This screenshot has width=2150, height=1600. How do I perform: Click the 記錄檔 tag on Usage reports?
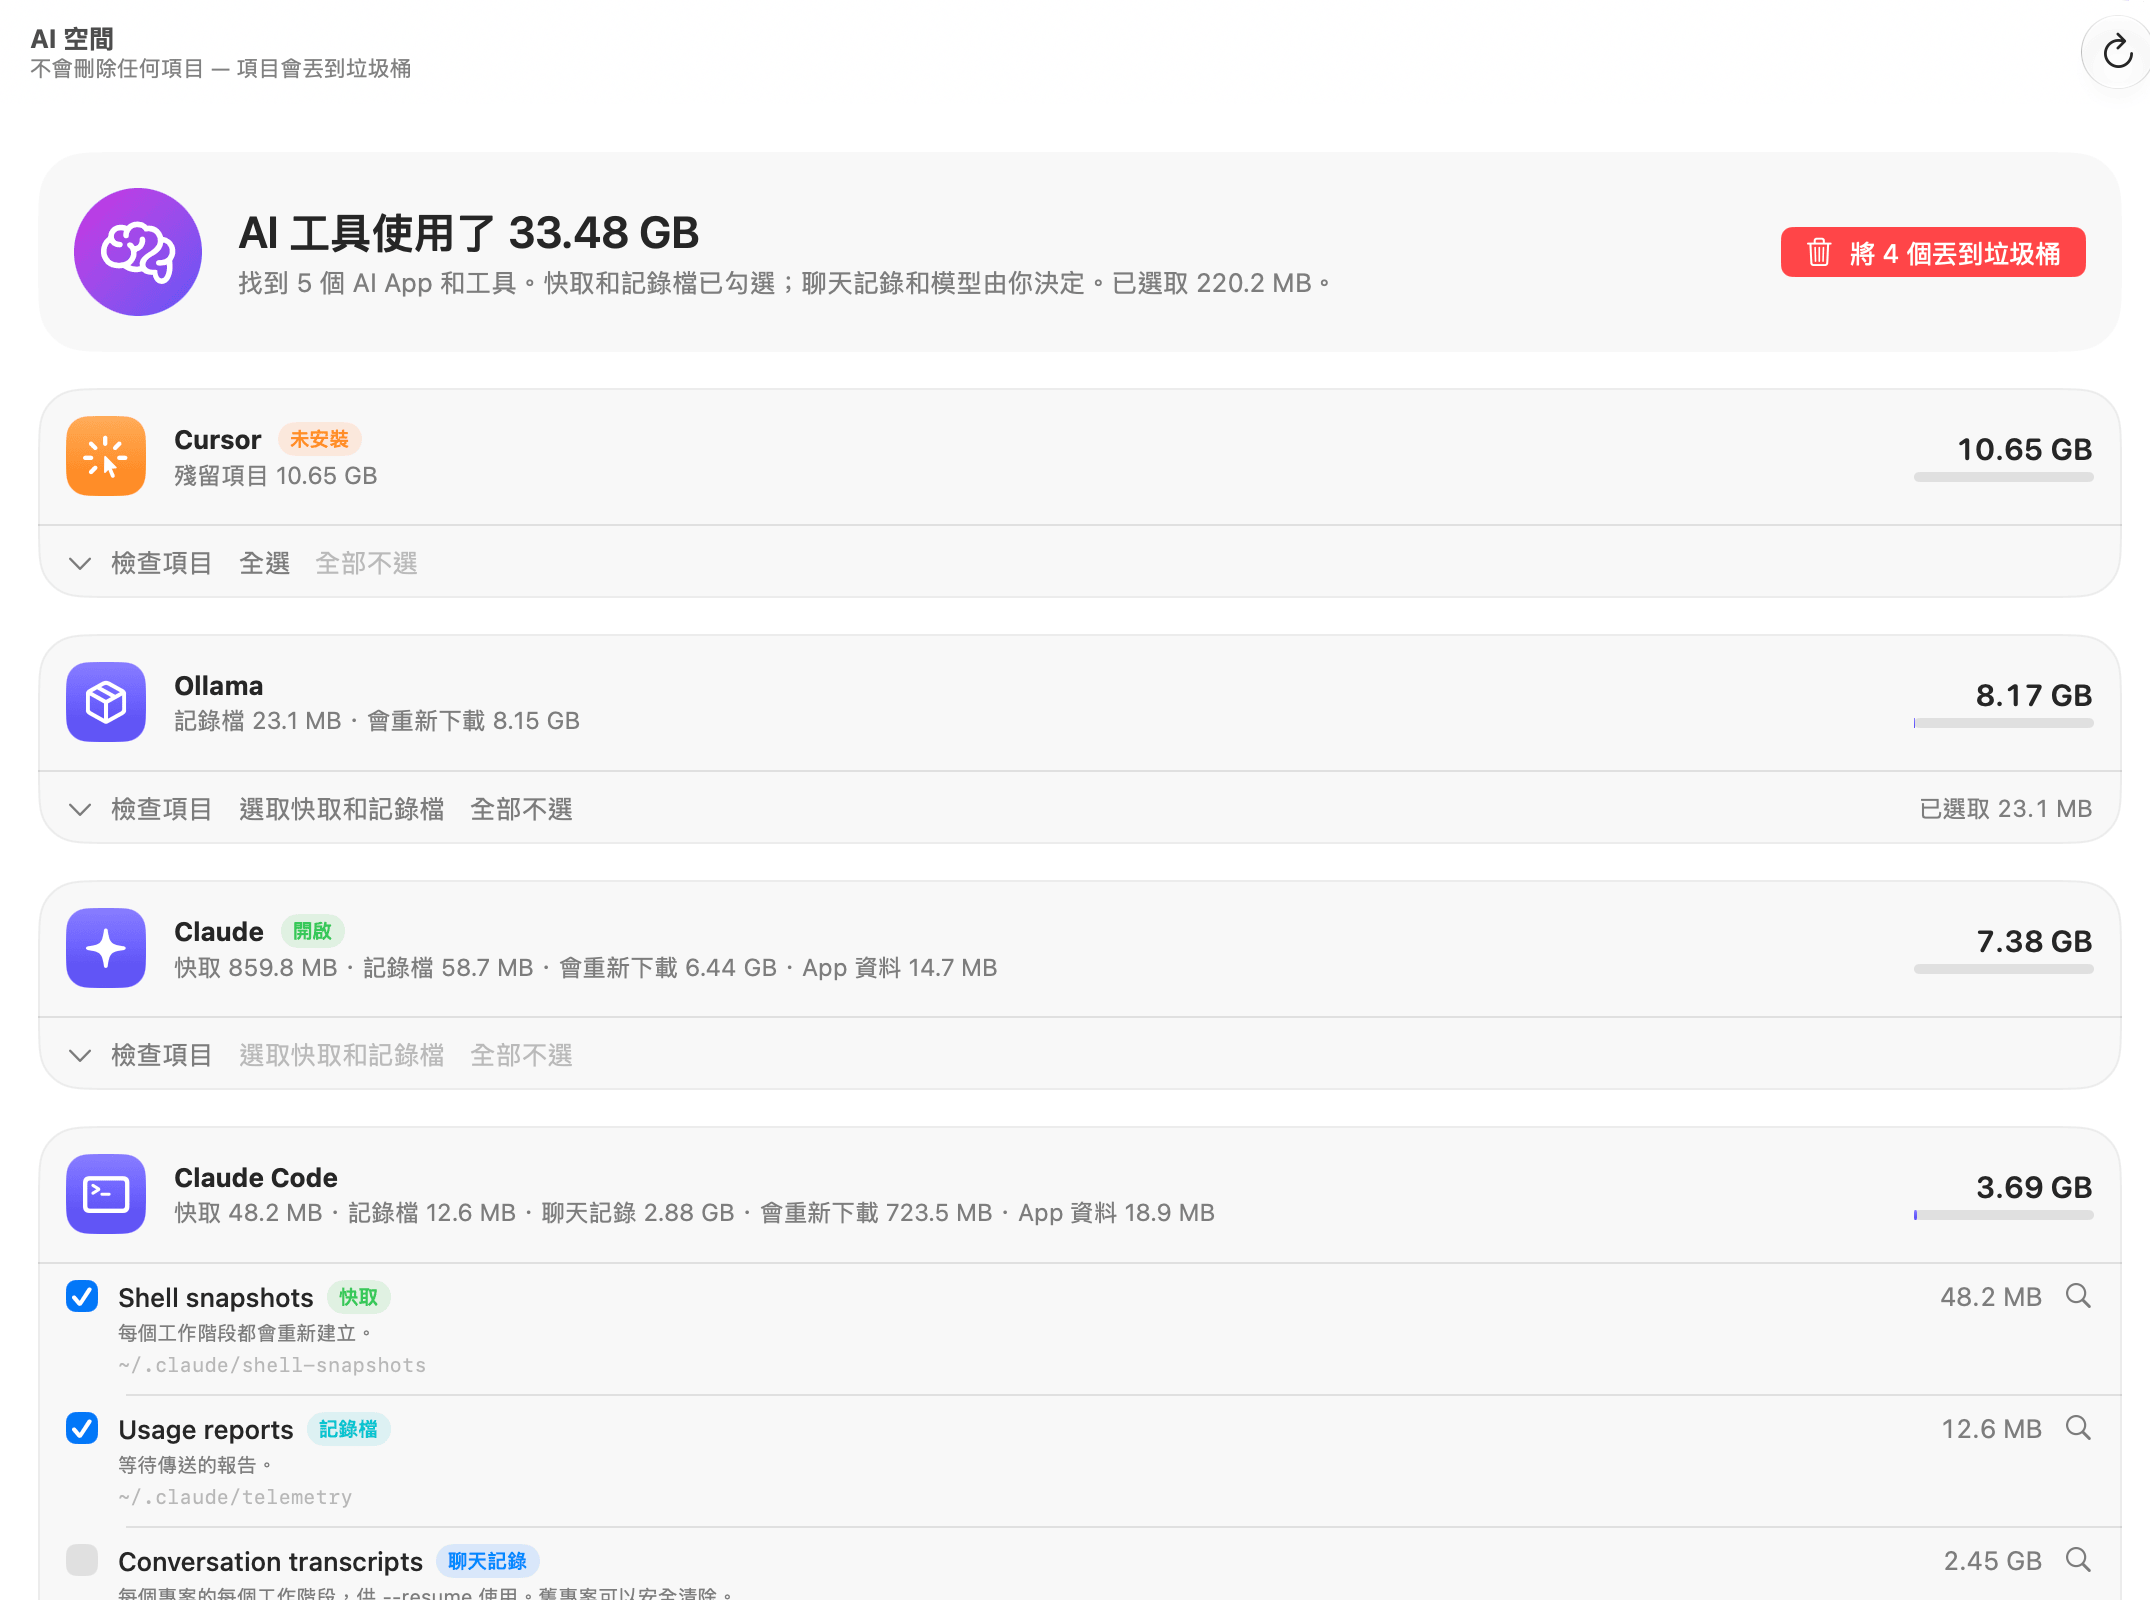click(348, 1429)
